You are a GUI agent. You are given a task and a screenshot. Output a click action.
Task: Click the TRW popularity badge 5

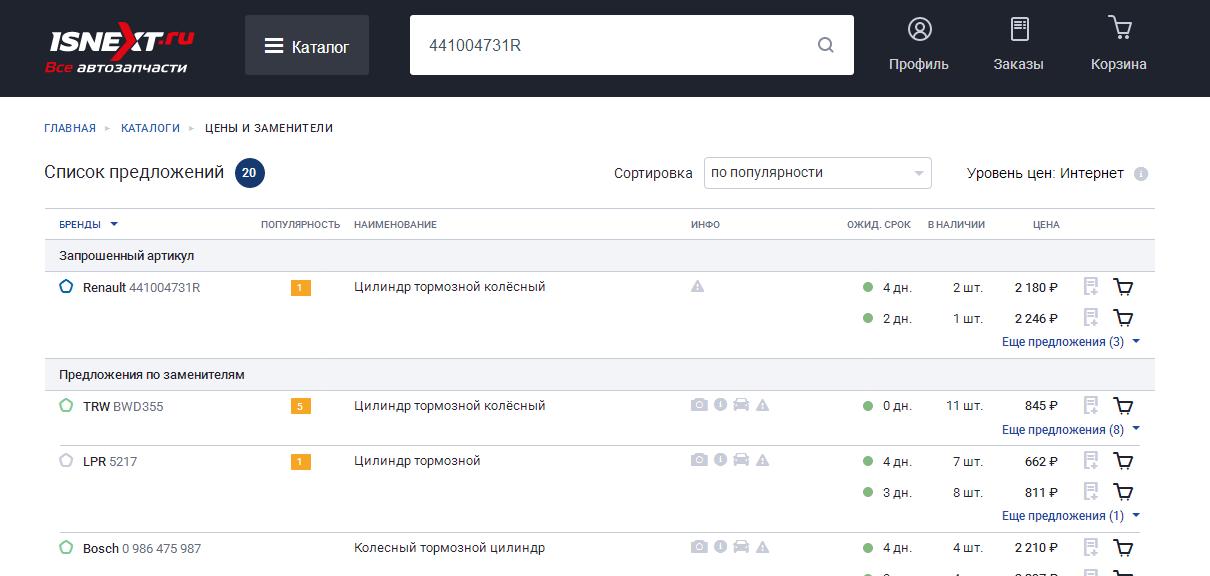301,406
